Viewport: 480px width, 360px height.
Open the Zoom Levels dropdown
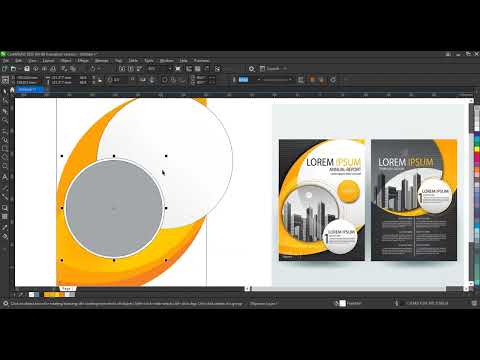coord(170,69)
